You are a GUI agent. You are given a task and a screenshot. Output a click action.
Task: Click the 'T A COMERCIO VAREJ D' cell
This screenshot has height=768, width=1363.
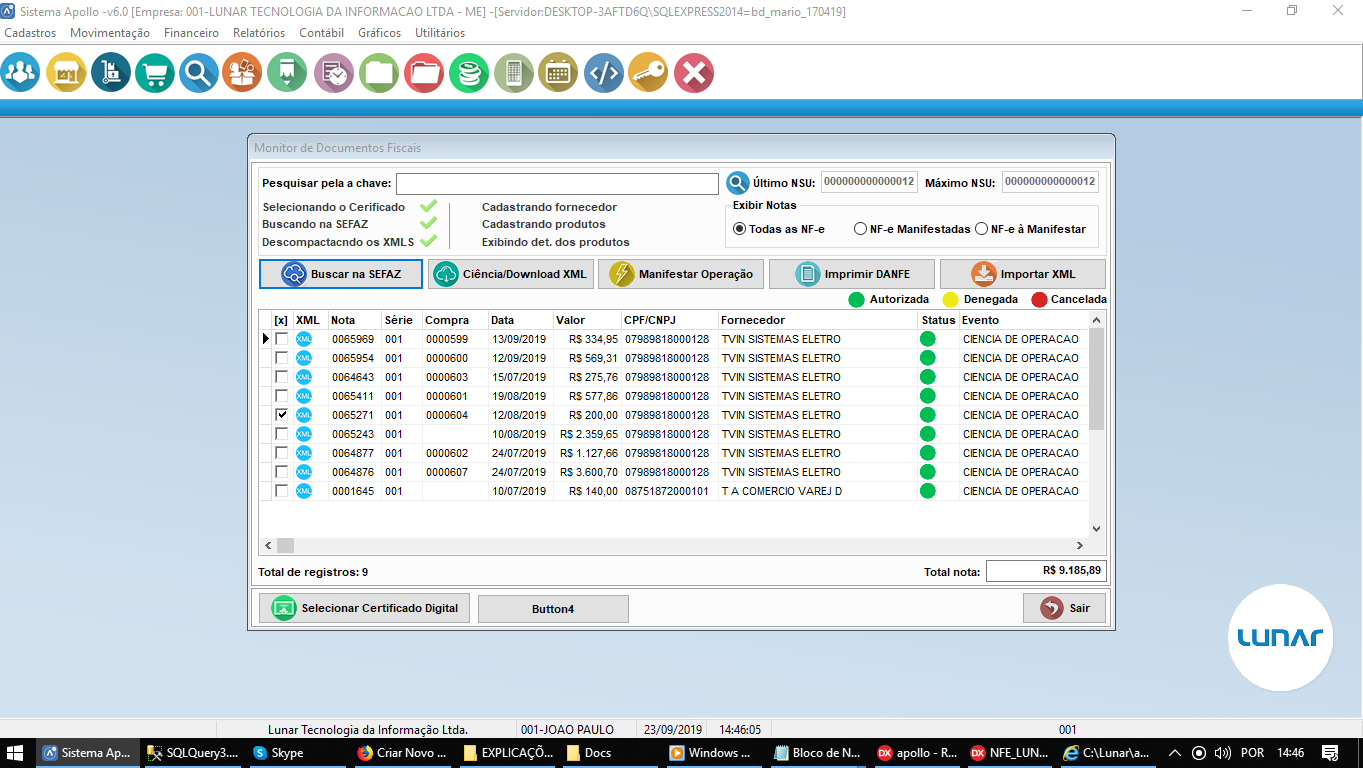pyautogui.click(x=818, y=491)
